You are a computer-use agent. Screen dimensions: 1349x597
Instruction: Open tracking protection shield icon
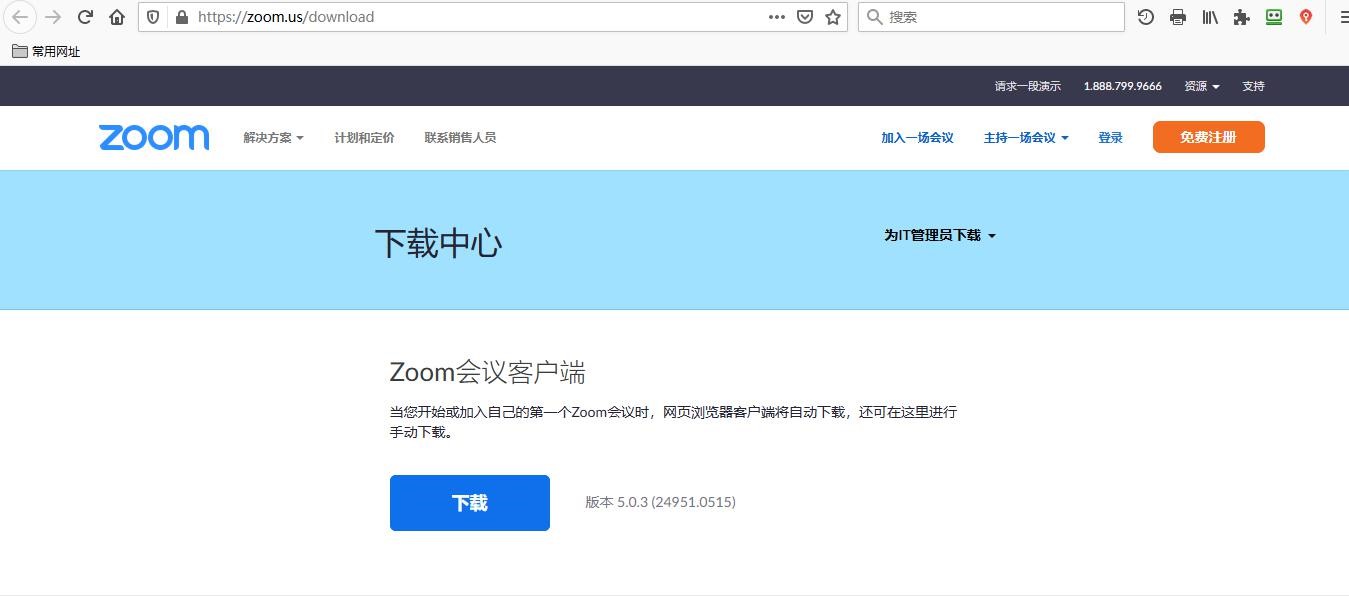[x=153, y=17]
